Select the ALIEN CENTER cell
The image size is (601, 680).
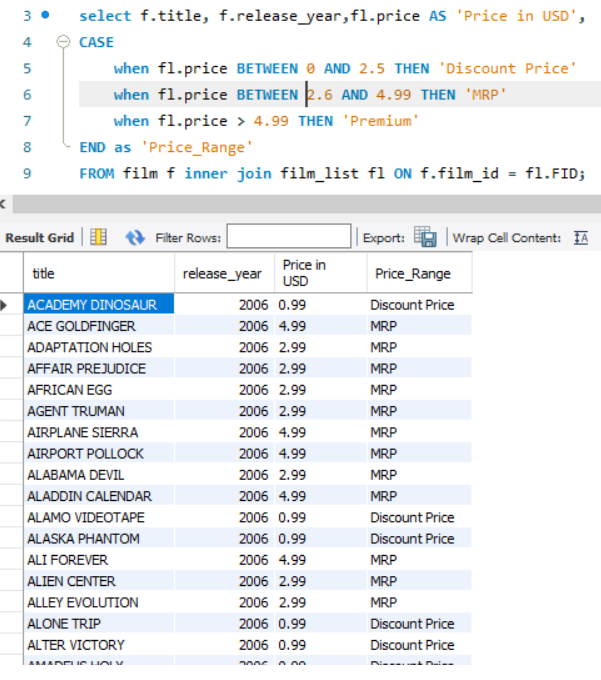coord(99,581)
